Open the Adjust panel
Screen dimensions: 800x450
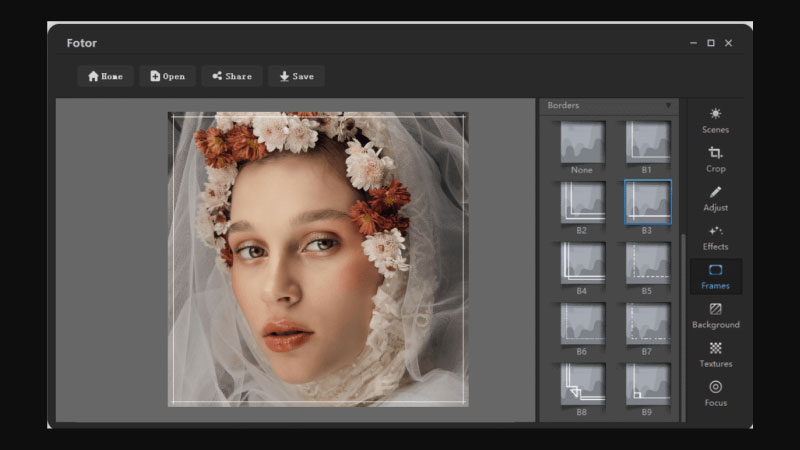pyautogui.click(x=715, y=197)
